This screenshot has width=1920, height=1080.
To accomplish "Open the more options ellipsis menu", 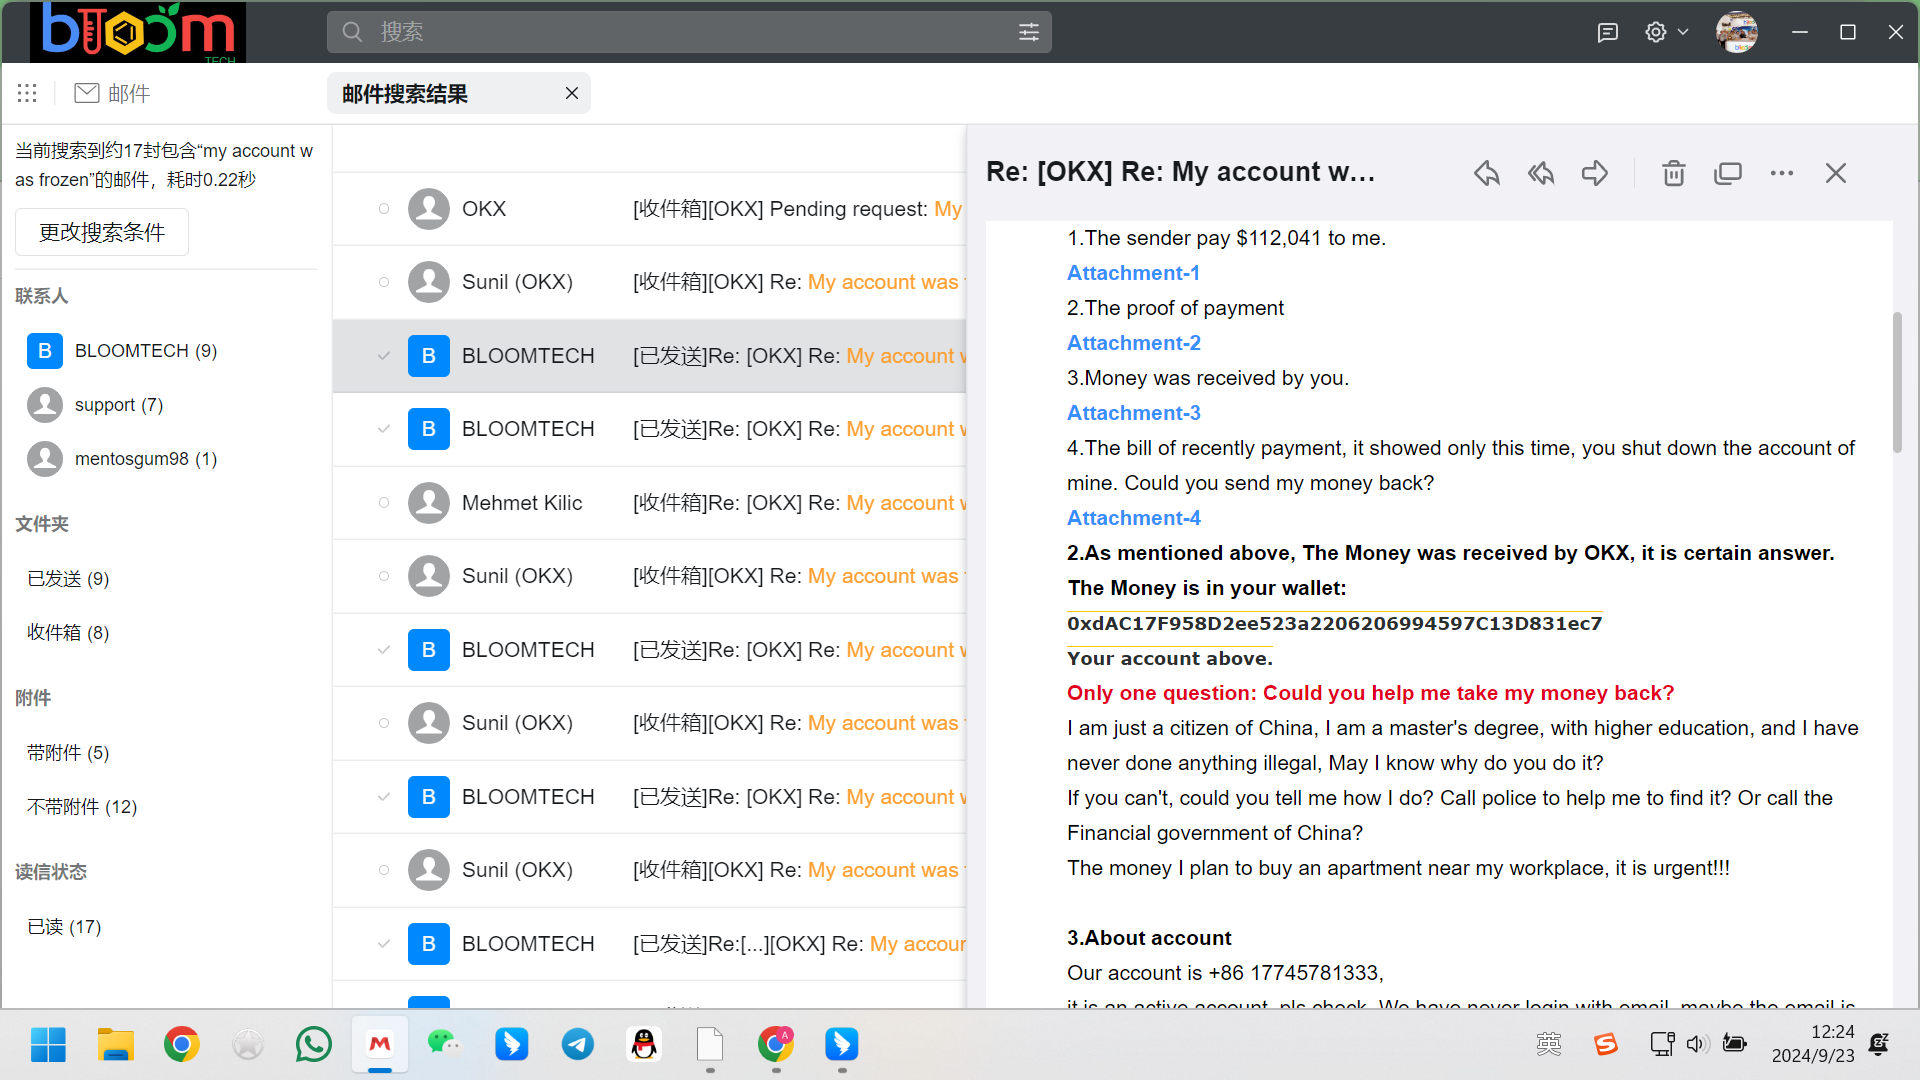I will click(1782, 173).
